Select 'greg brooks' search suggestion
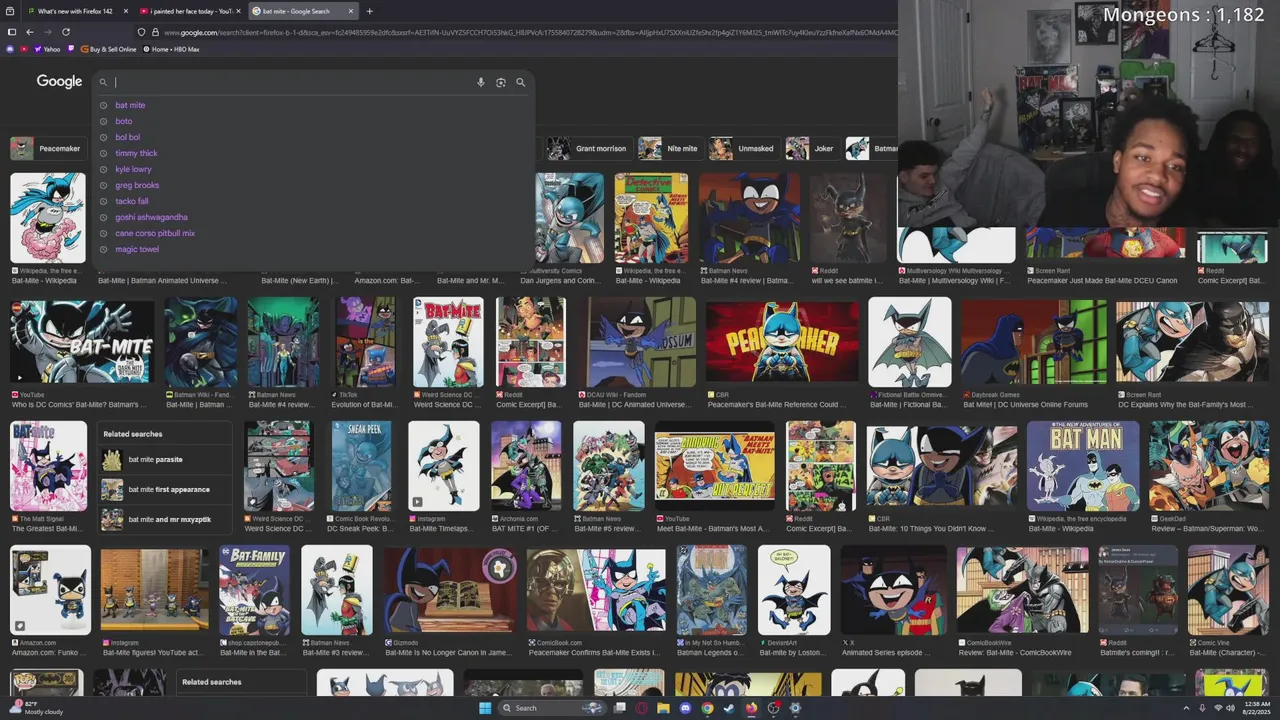 point(137,185)
